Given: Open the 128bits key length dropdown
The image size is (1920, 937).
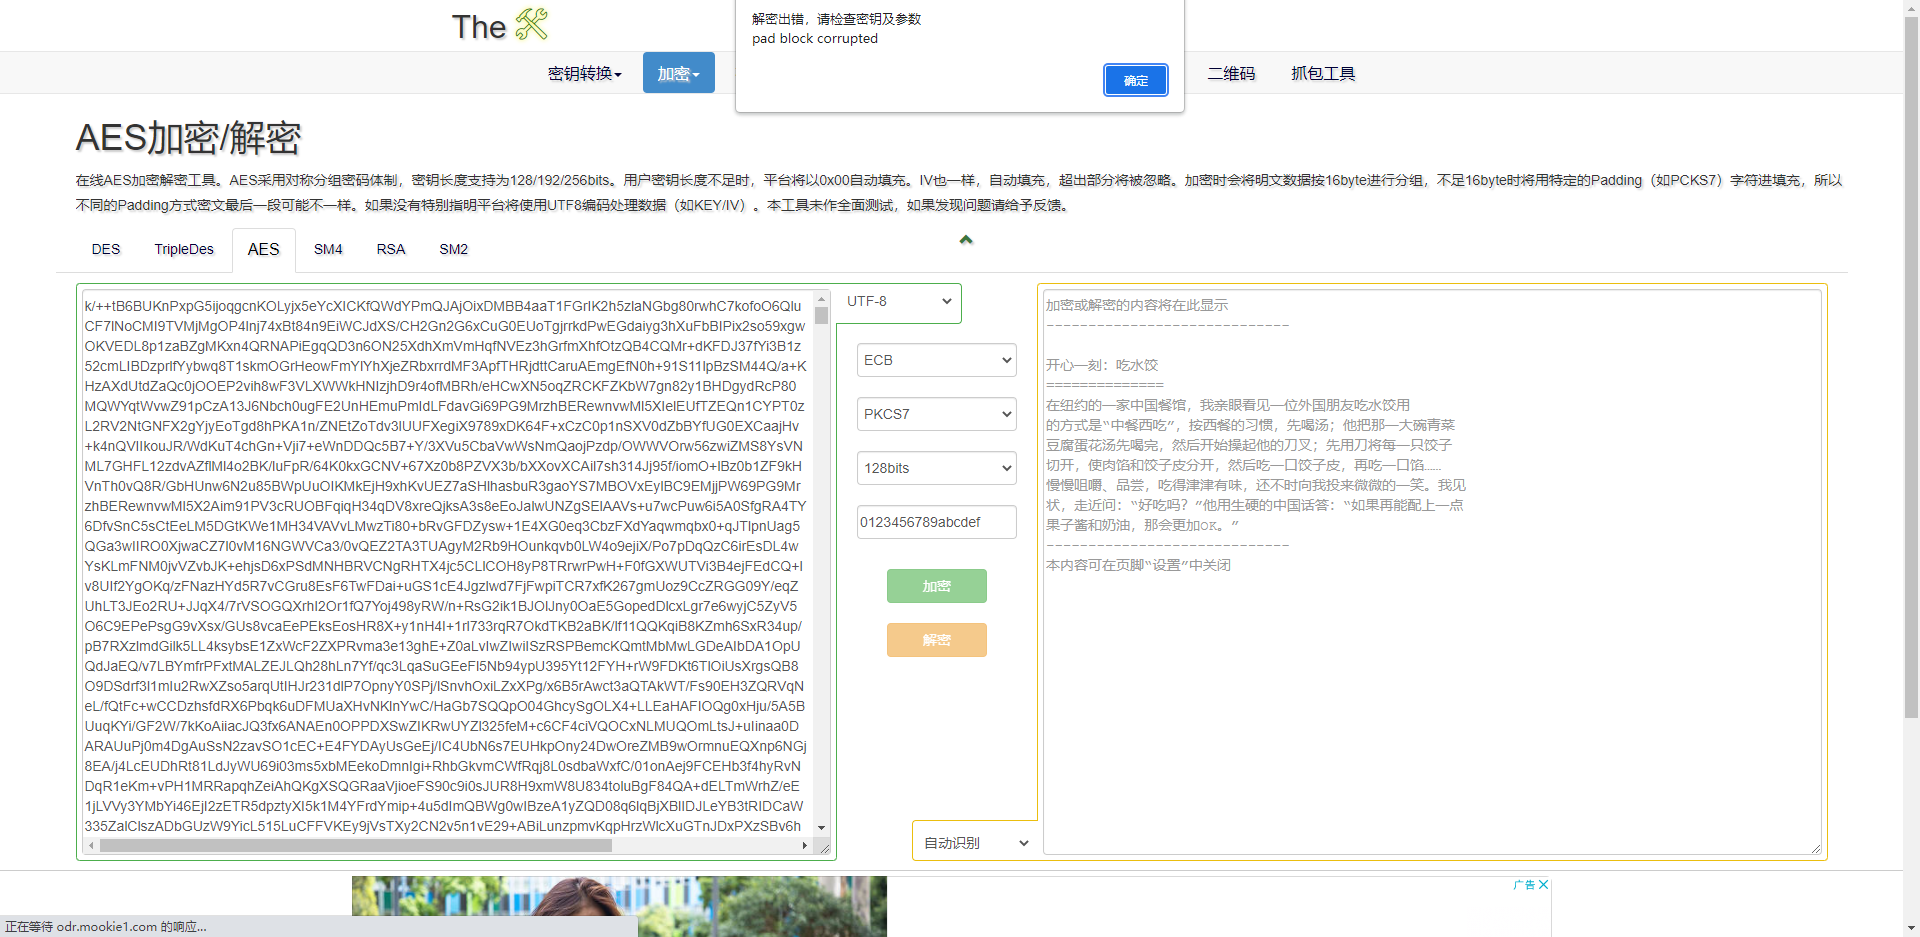Looking at the screenshot, I should pyautogui.click(x=936, y=468).
